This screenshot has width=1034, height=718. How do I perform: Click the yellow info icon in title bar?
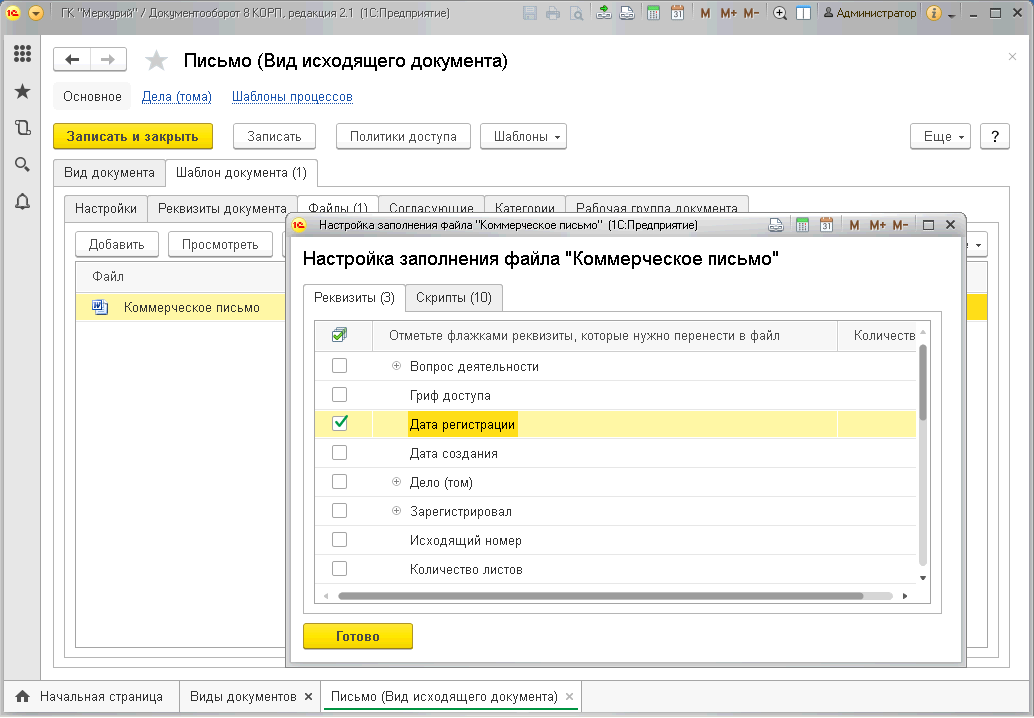pyautogui.click(x=933, y=13)
